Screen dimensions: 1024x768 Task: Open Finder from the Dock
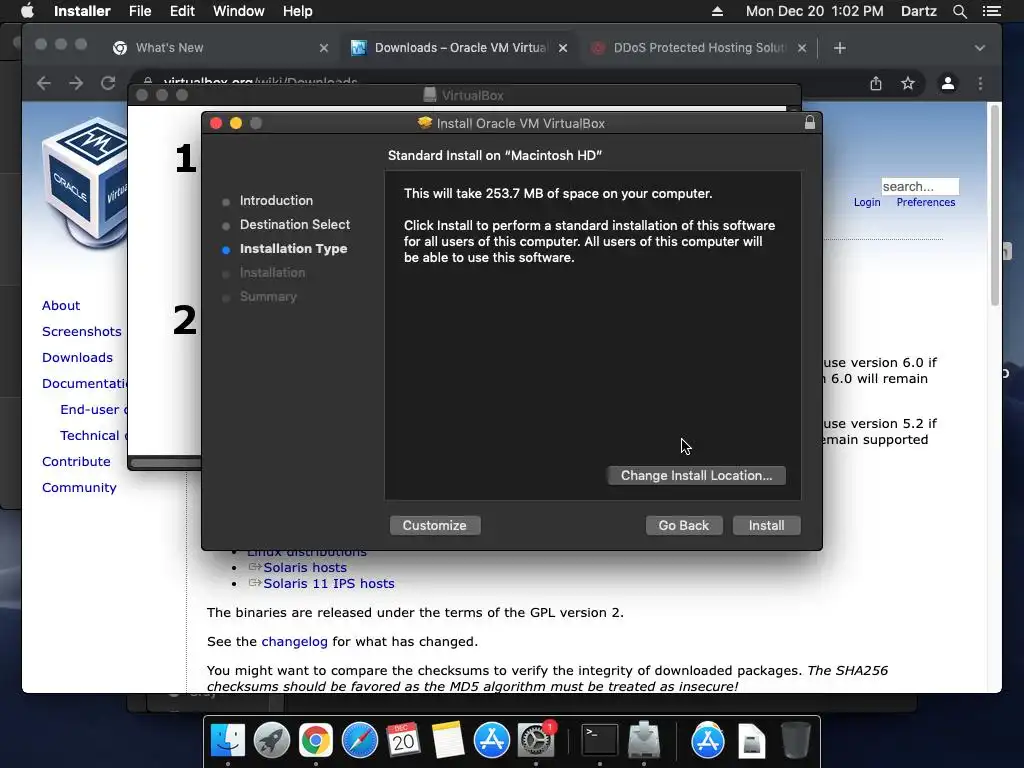(x=227, y=741)
